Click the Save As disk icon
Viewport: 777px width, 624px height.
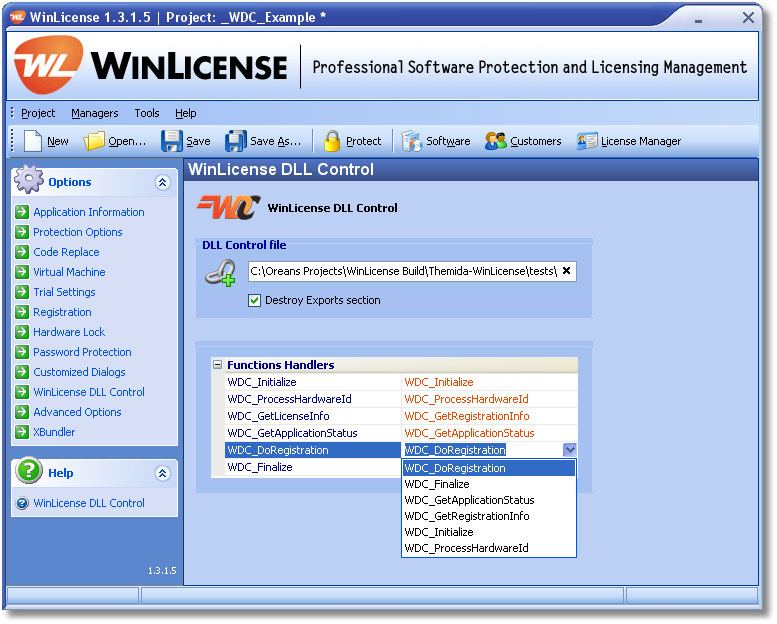click(236, 141)
